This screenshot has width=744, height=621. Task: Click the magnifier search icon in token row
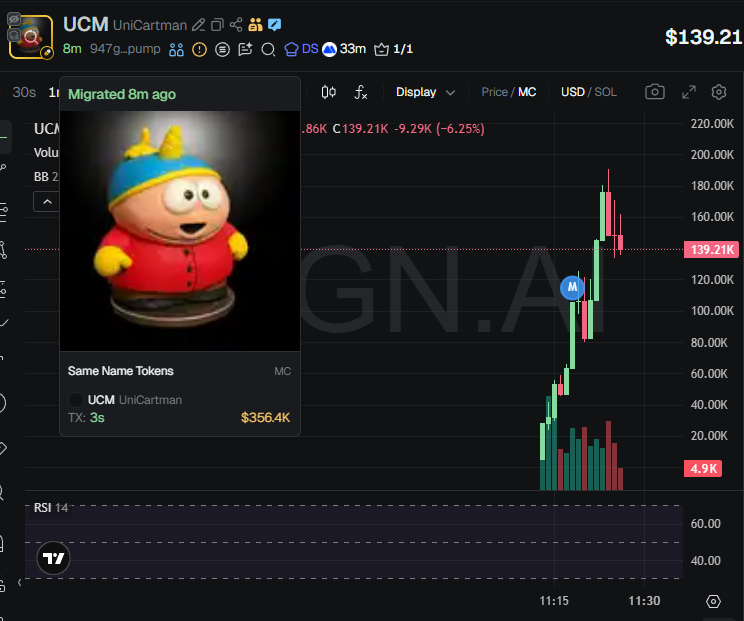tap(268, 49)
